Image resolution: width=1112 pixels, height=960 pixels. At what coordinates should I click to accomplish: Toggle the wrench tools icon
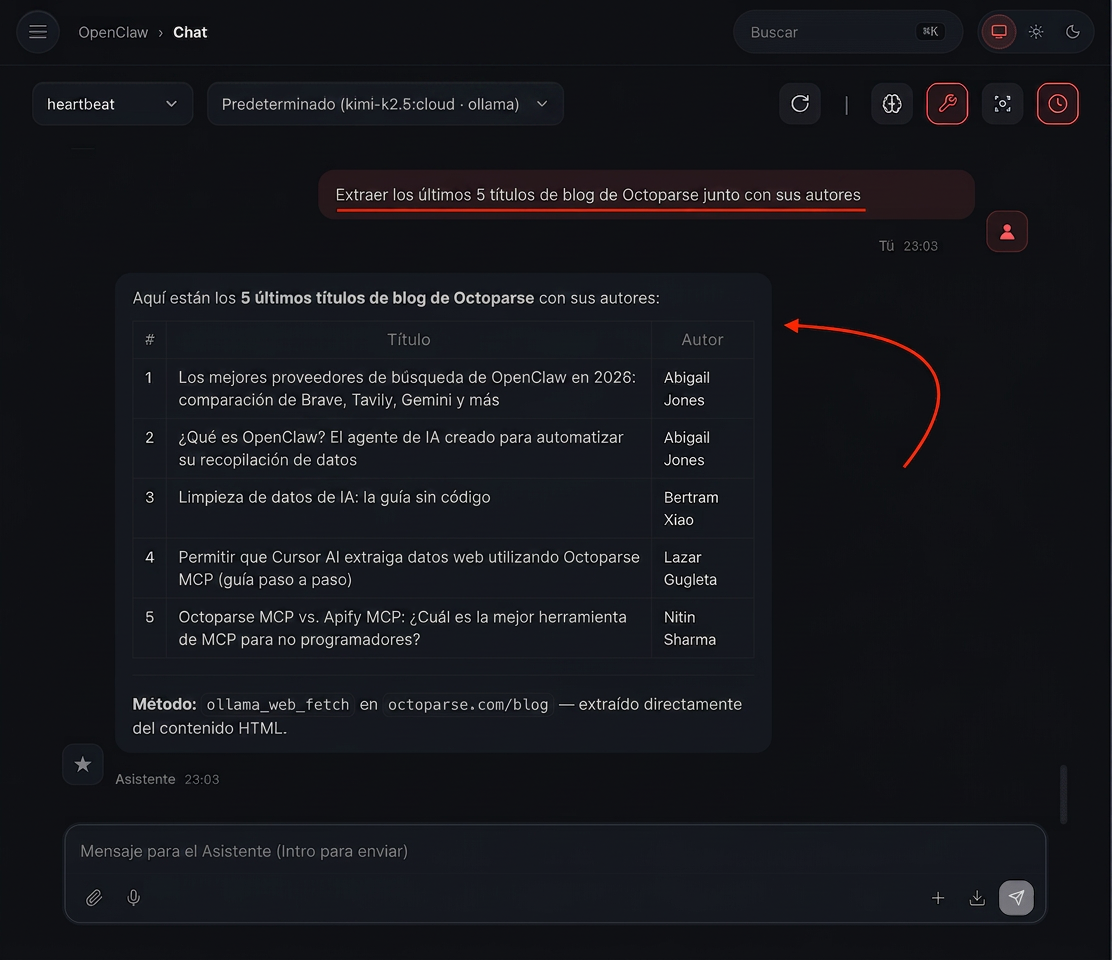click(947, 104)
